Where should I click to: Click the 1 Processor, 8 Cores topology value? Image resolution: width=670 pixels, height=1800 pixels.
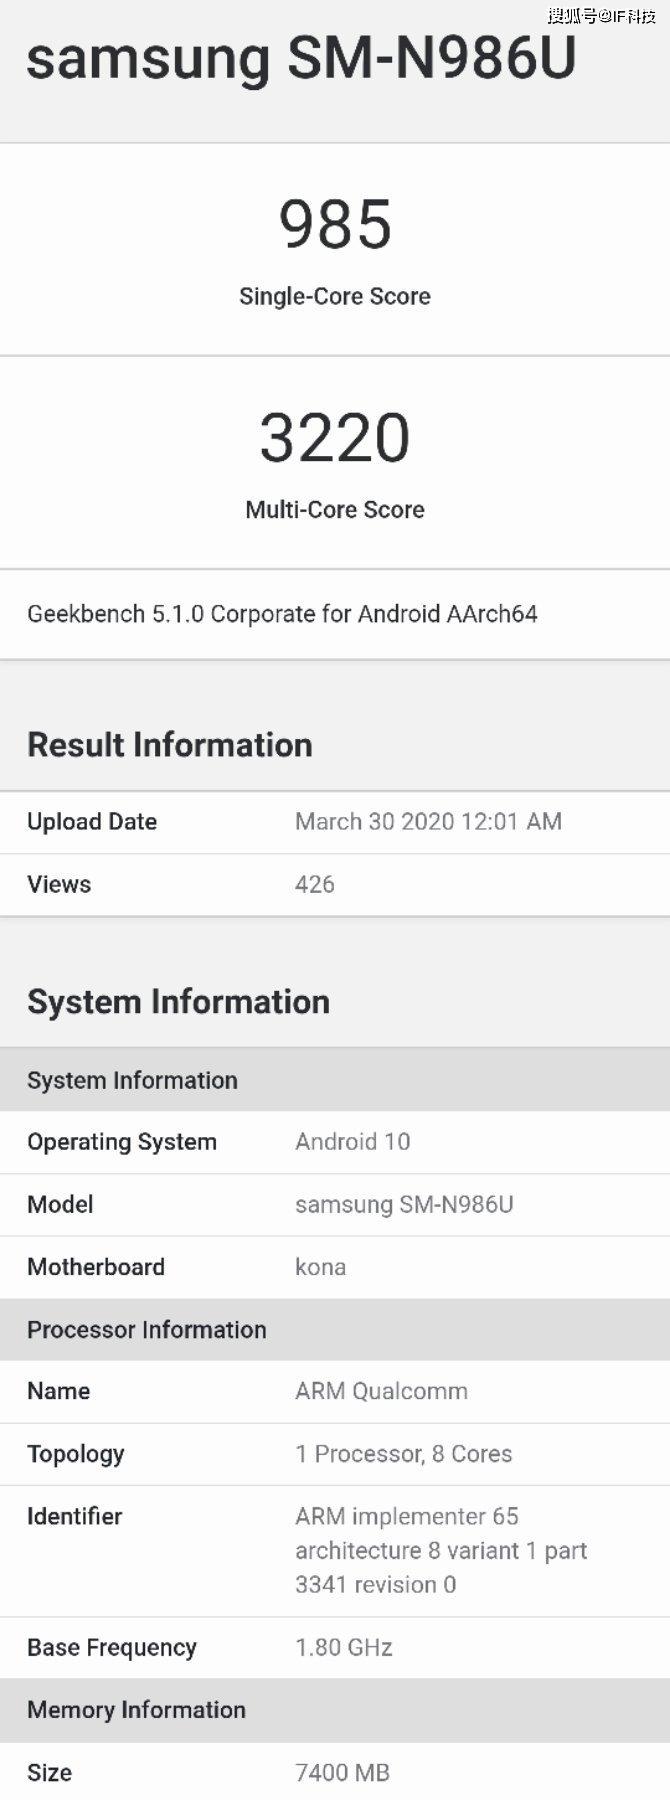pyautogui.click(x=403, y=1454)
